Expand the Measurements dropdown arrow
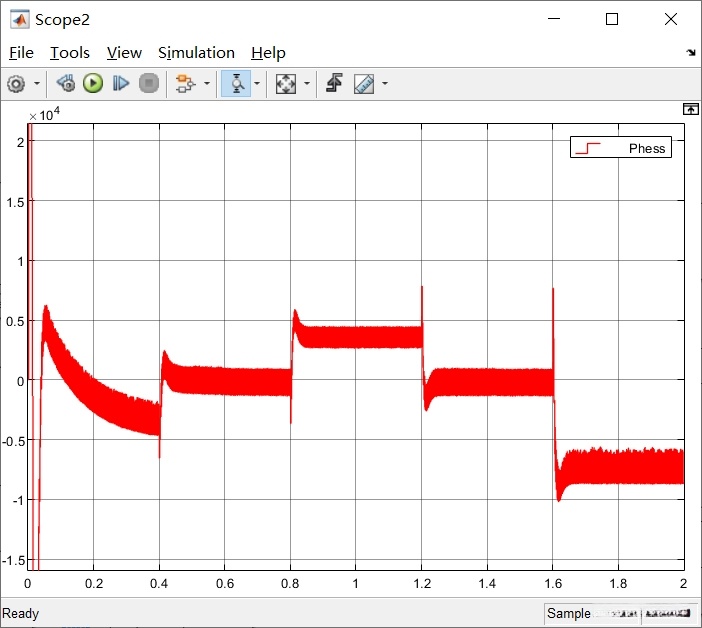 [385, 83]
